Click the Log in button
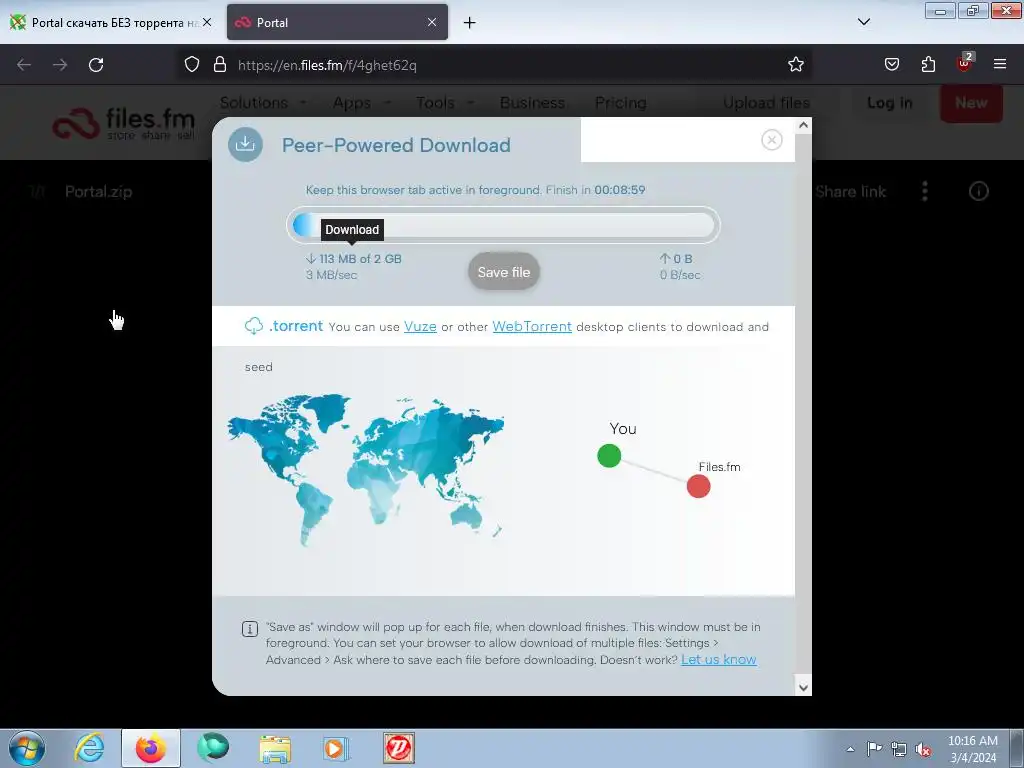 click(x=889, y=103)
